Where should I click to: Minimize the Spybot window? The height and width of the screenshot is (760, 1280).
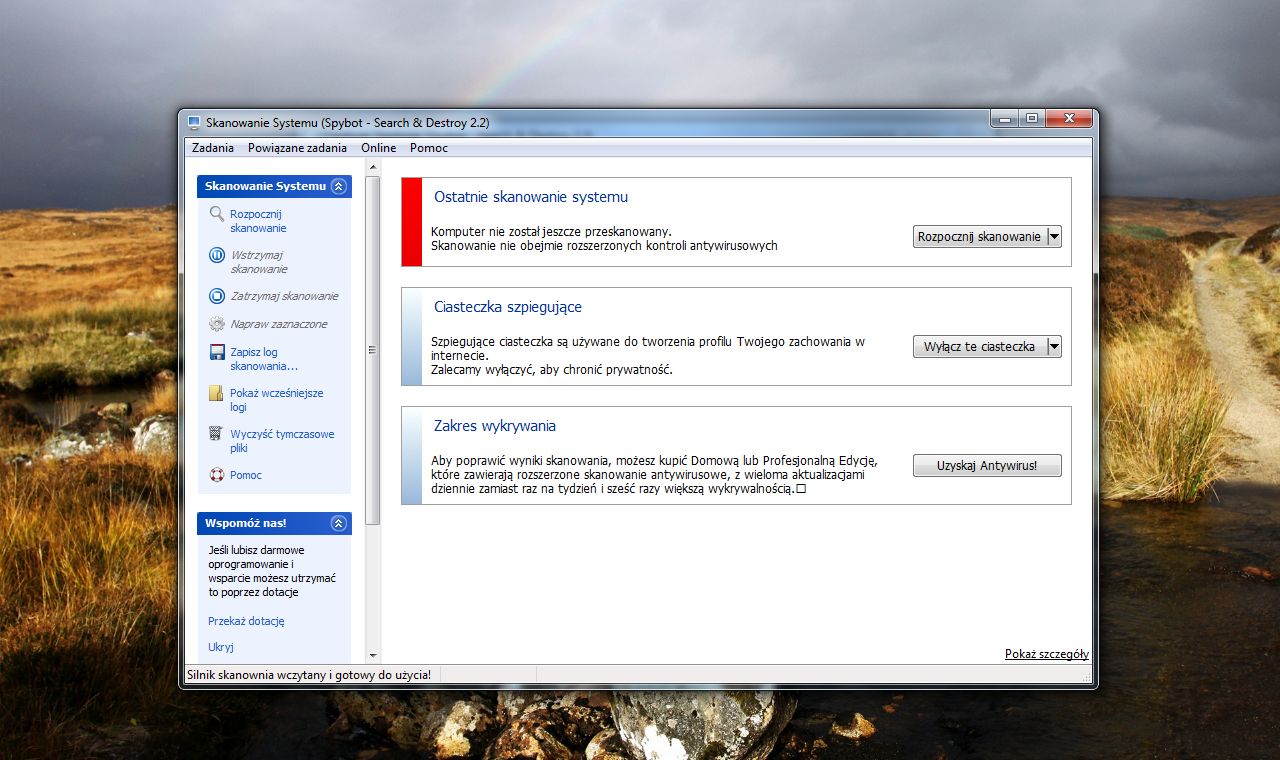click(1005, 118)
